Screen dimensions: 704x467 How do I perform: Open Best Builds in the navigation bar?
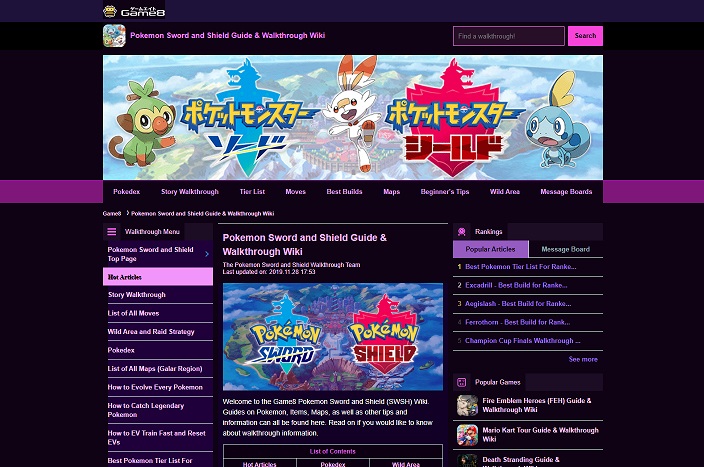coord(344,192)
